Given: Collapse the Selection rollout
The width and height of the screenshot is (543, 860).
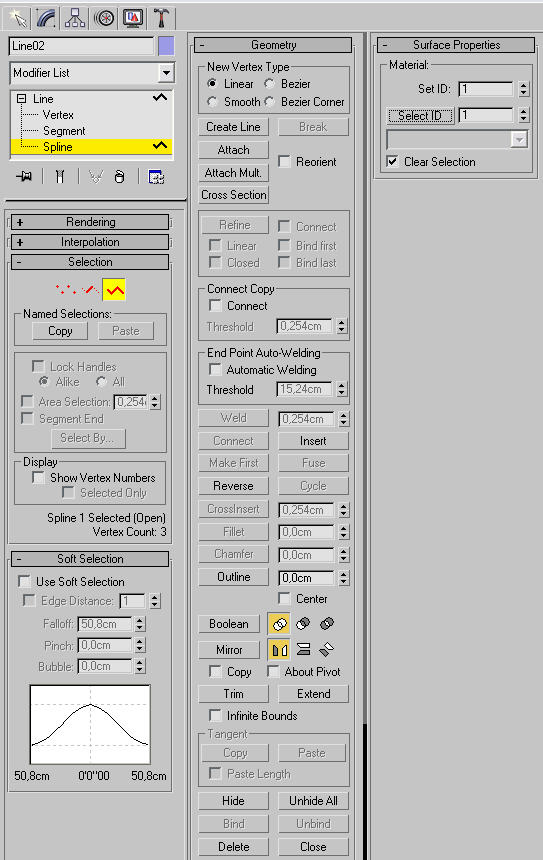Looking at the screenshot, I should (x=90, y=262).
